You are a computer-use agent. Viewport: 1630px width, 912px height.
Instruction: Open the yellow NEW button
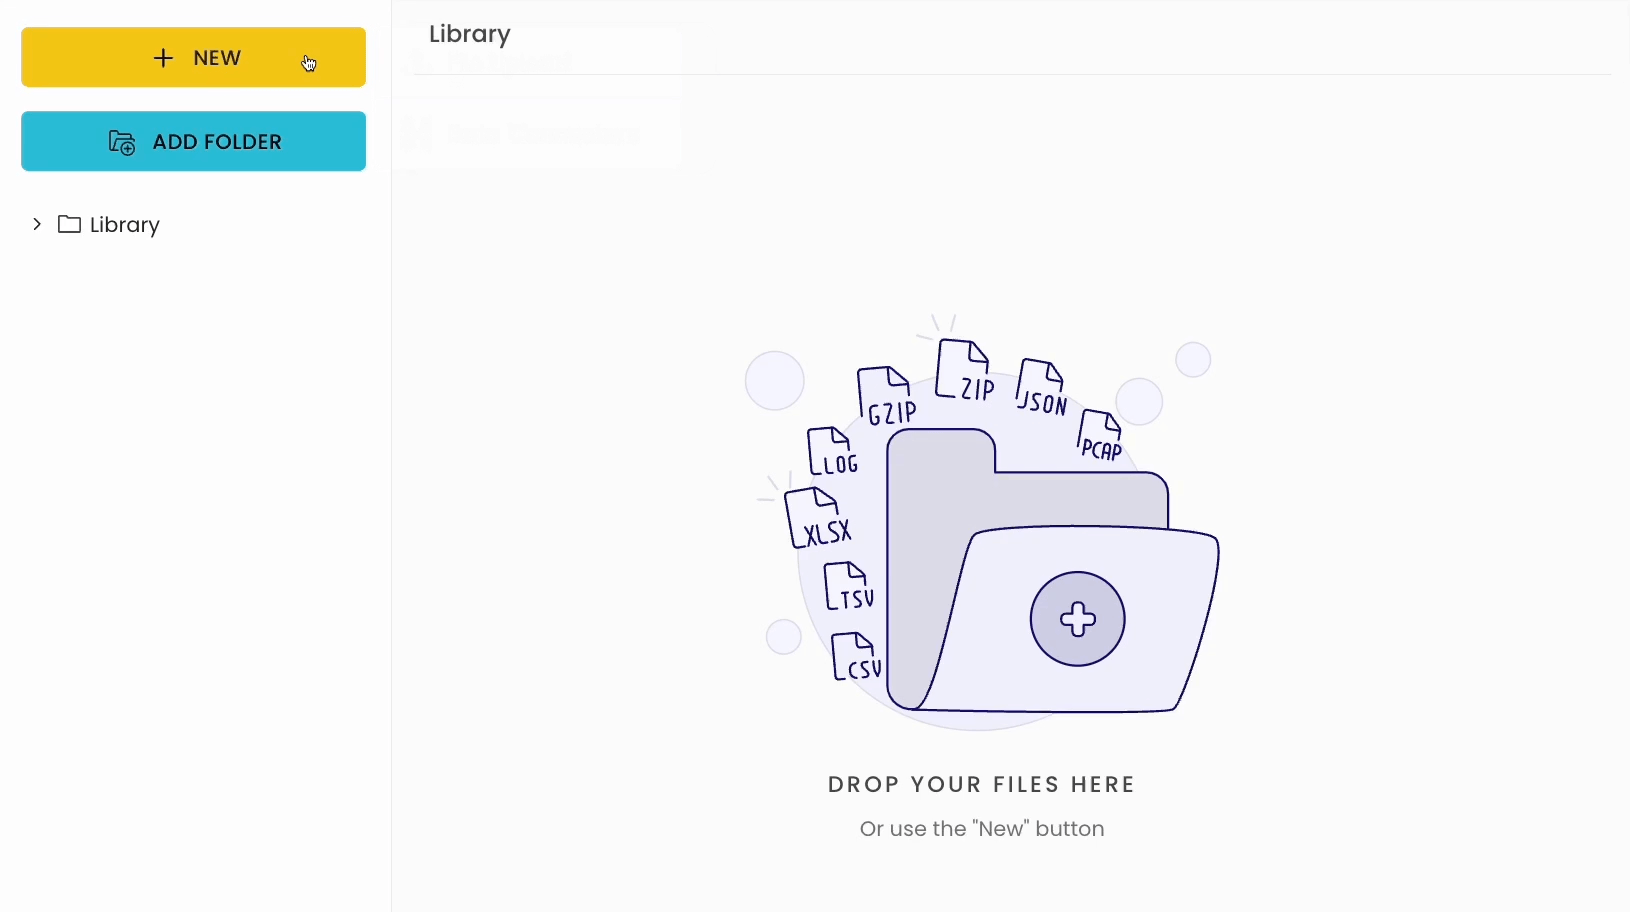pos(194,57)
